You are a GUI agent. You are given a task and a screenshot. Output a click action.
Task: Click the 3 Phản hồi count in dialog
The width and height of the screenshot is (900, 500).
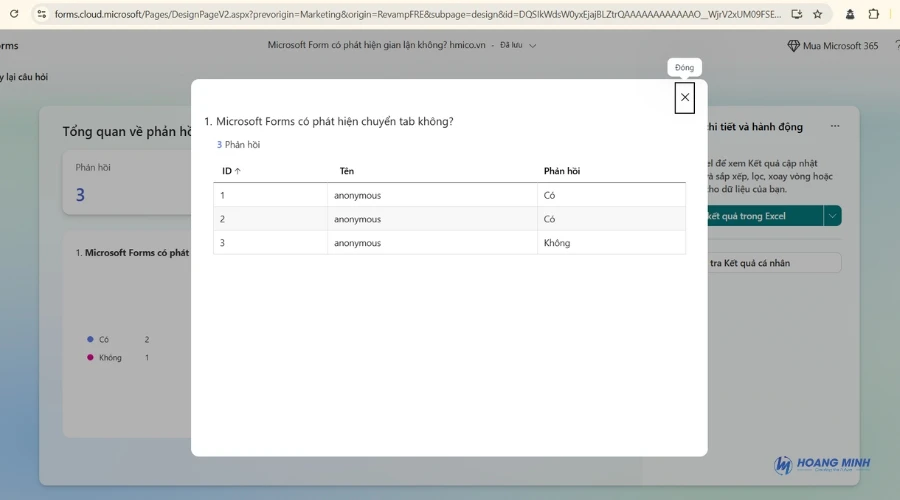pos(238,145)
